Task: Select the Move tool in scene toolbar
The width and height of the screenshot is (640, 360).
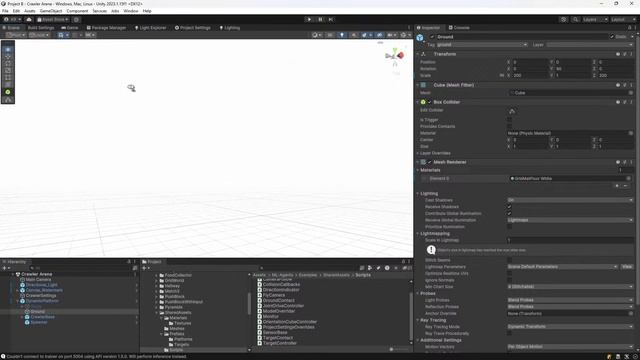Action: (8, 56)
